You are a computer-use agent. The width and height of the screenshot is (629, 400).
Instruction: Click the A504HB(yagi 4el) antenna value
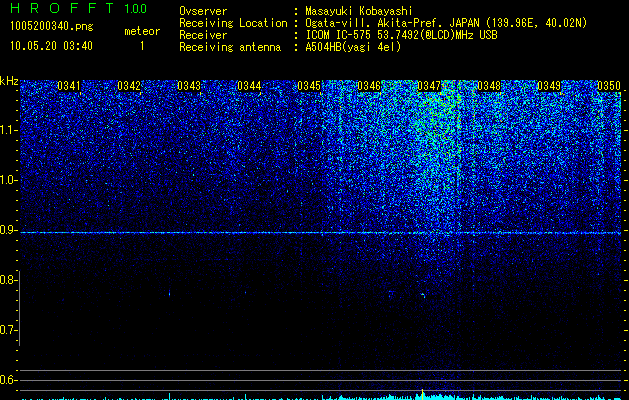(353, 47)
